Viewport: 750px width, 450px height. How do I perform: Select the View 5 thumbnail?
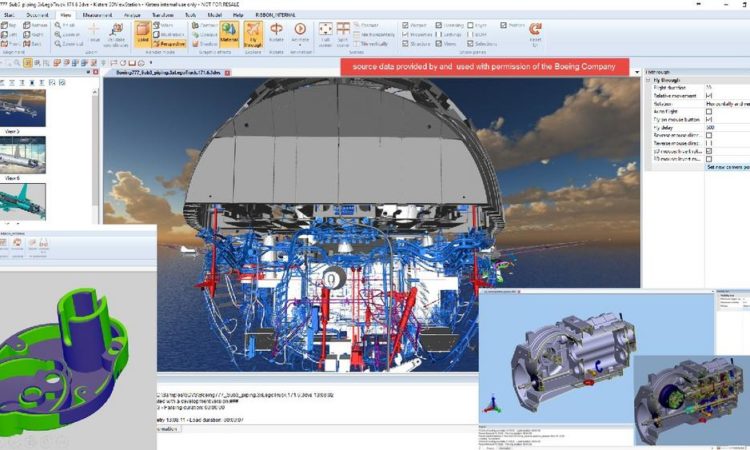click(23, 108)
